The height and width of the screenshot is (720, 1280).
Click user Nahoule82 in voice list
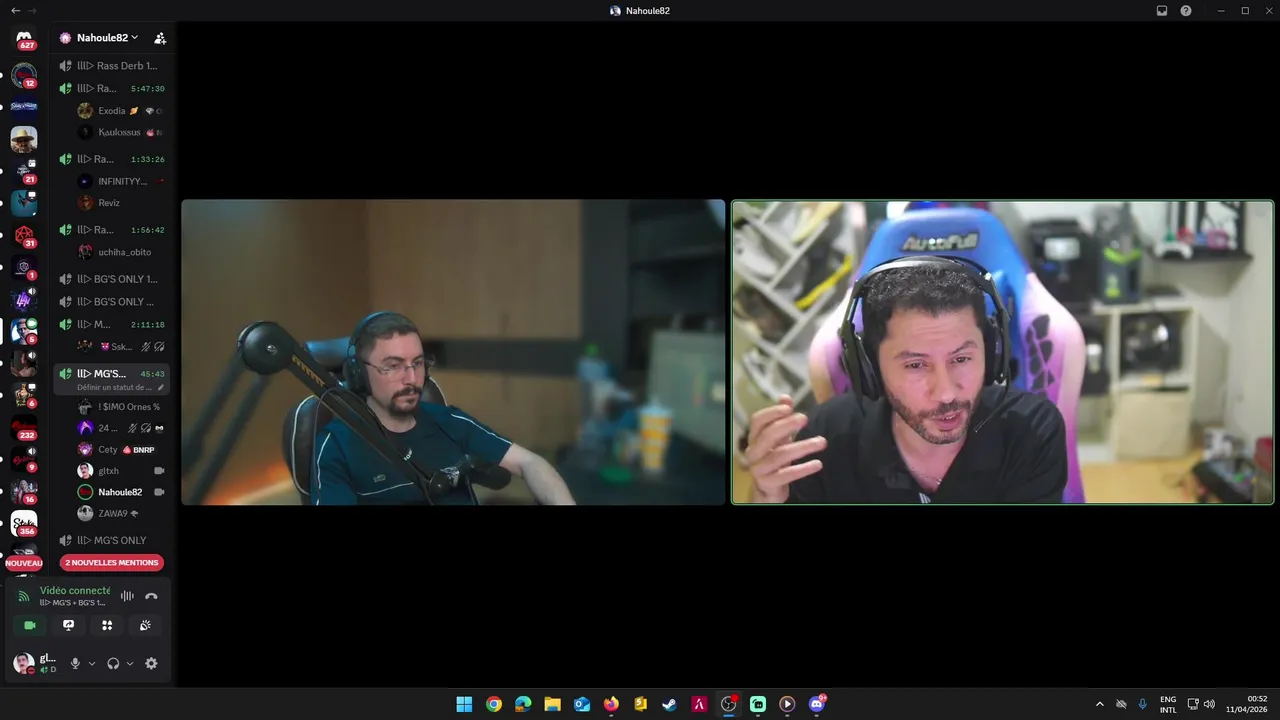tap(120, 492)
